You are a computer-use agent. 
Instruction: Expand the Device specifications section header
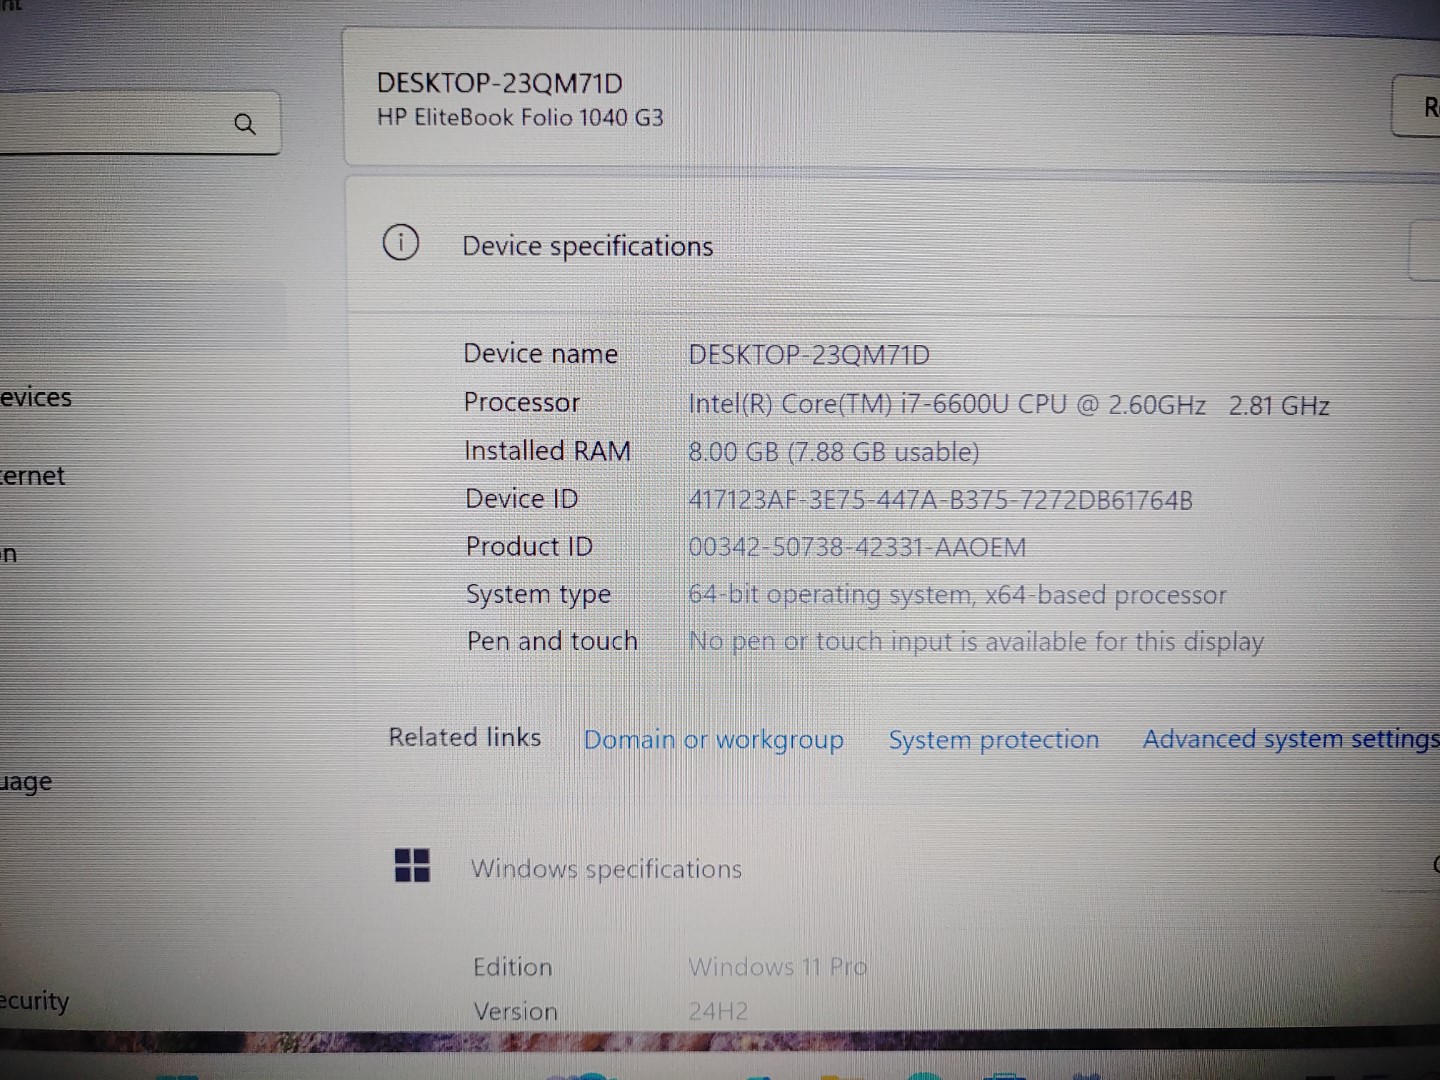click(892, 246)
